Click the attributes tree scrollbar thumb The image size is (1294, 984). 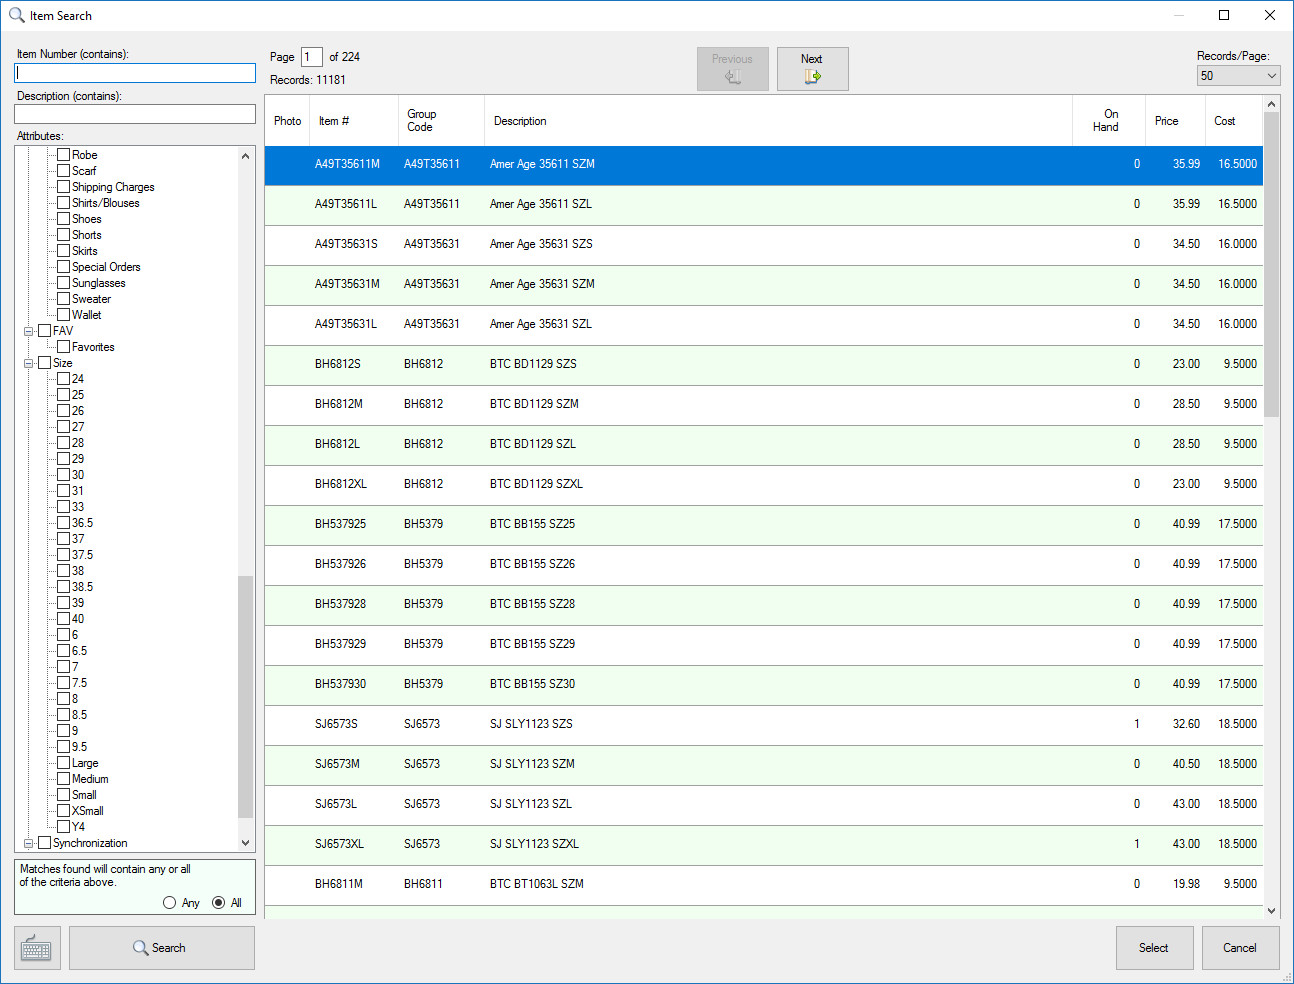(x=246, y=697)
